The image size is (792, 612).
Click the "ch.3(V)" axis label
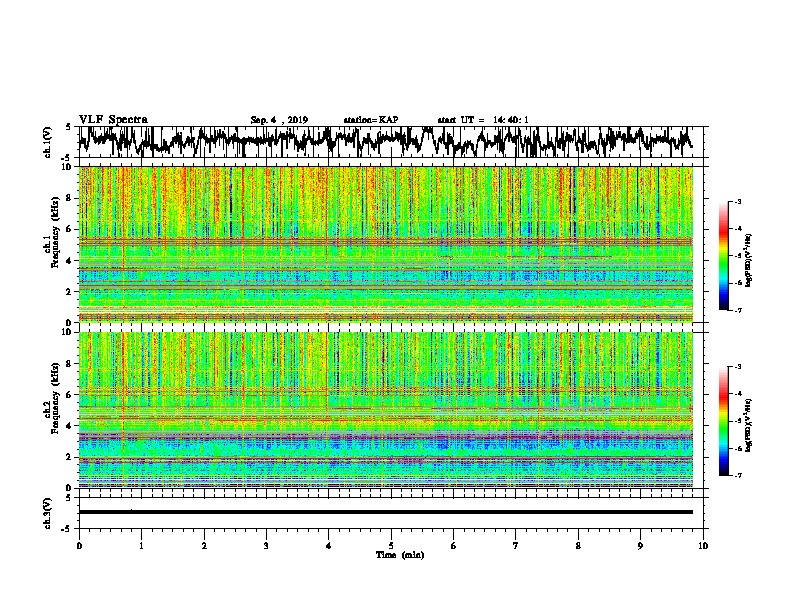pyautogui.click(x=48, y=513)
